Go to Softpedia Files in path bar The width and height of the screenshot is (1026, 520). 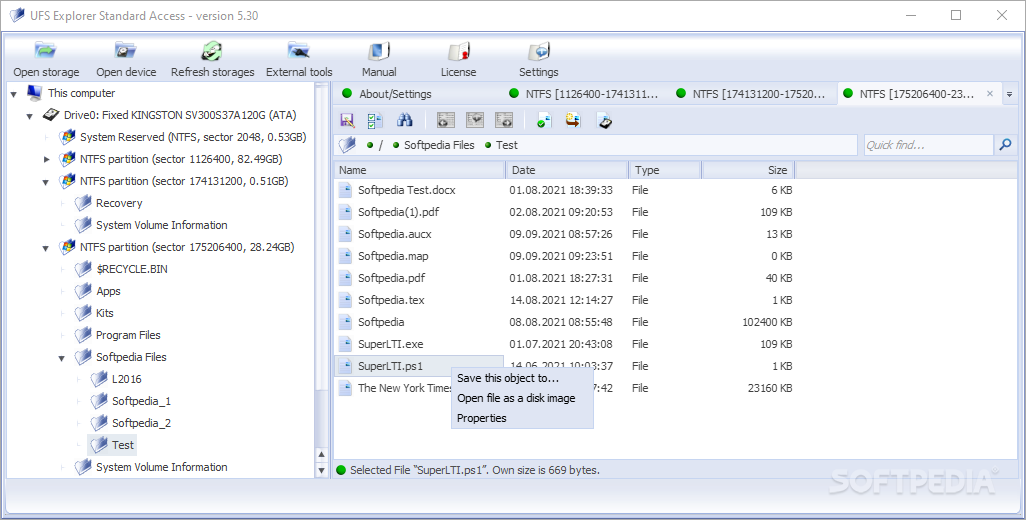tap(439, 145)
